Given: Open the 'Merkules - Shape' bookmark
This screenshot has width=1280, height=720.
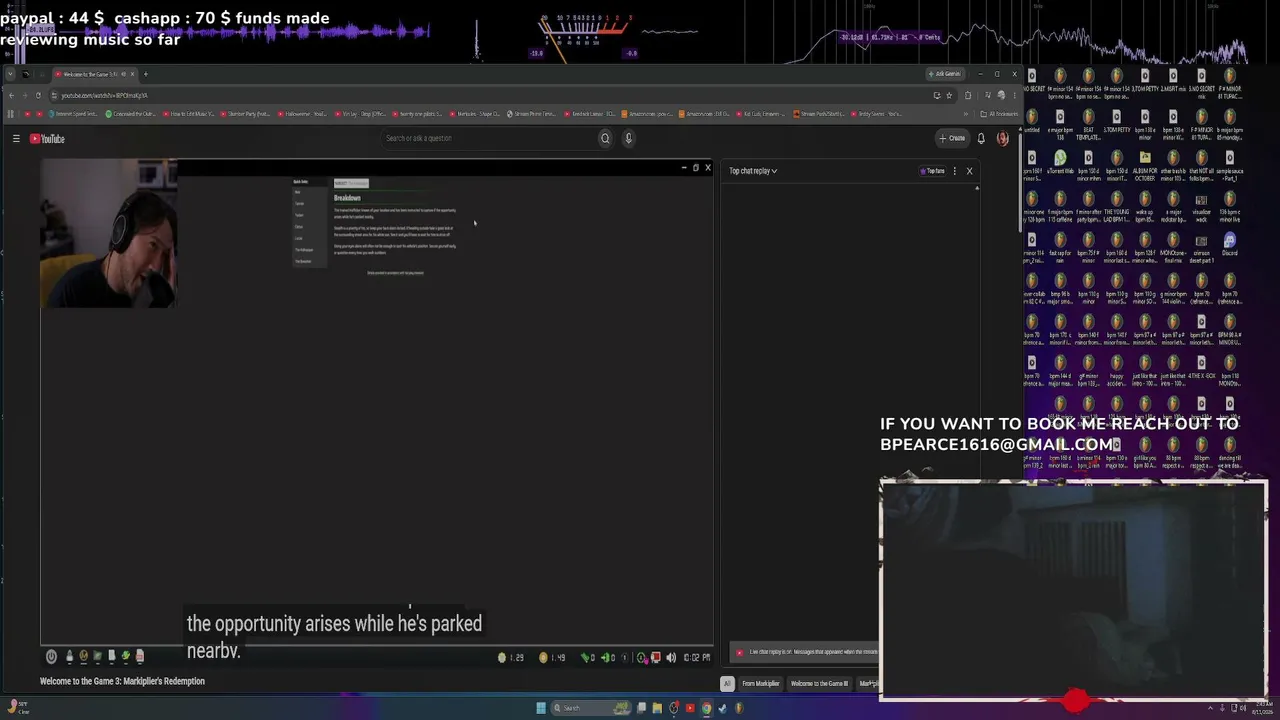Looking at the screenshot, I should pos(477,114).
